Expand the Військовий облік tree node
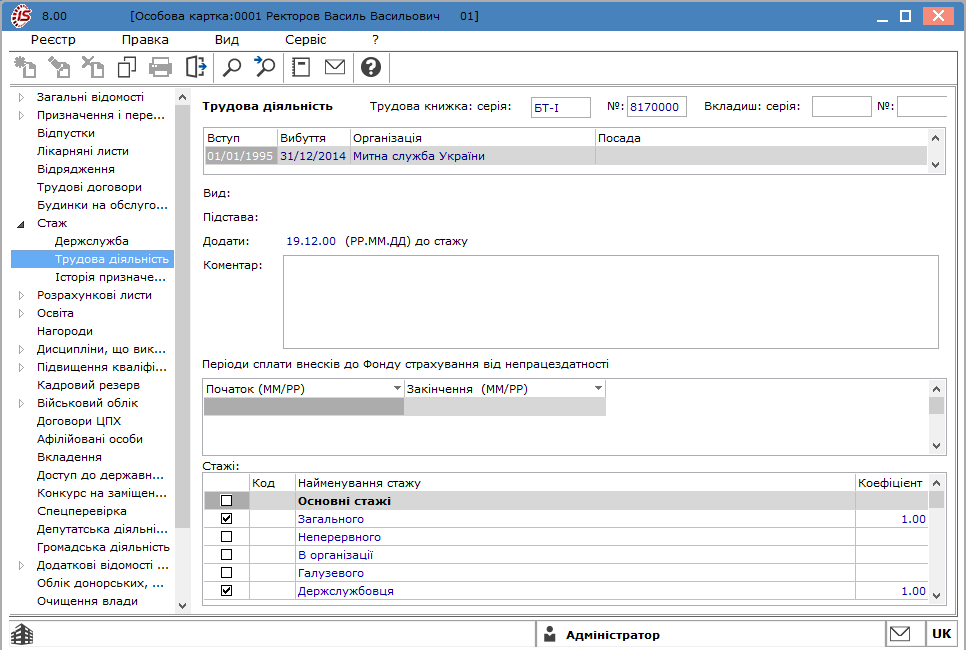 point(22,403)
